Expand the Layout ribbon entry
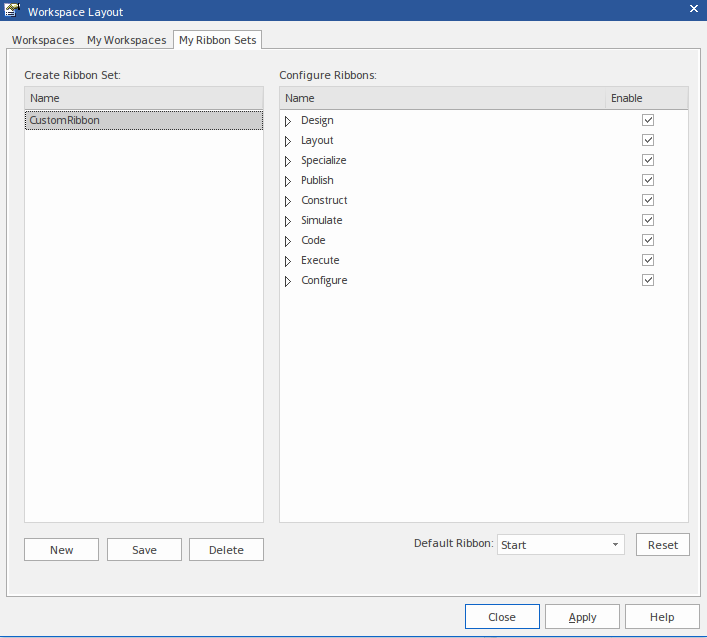The width and height of the screenshot is (707, 638). pyautogui.click(x=288, y=141)
